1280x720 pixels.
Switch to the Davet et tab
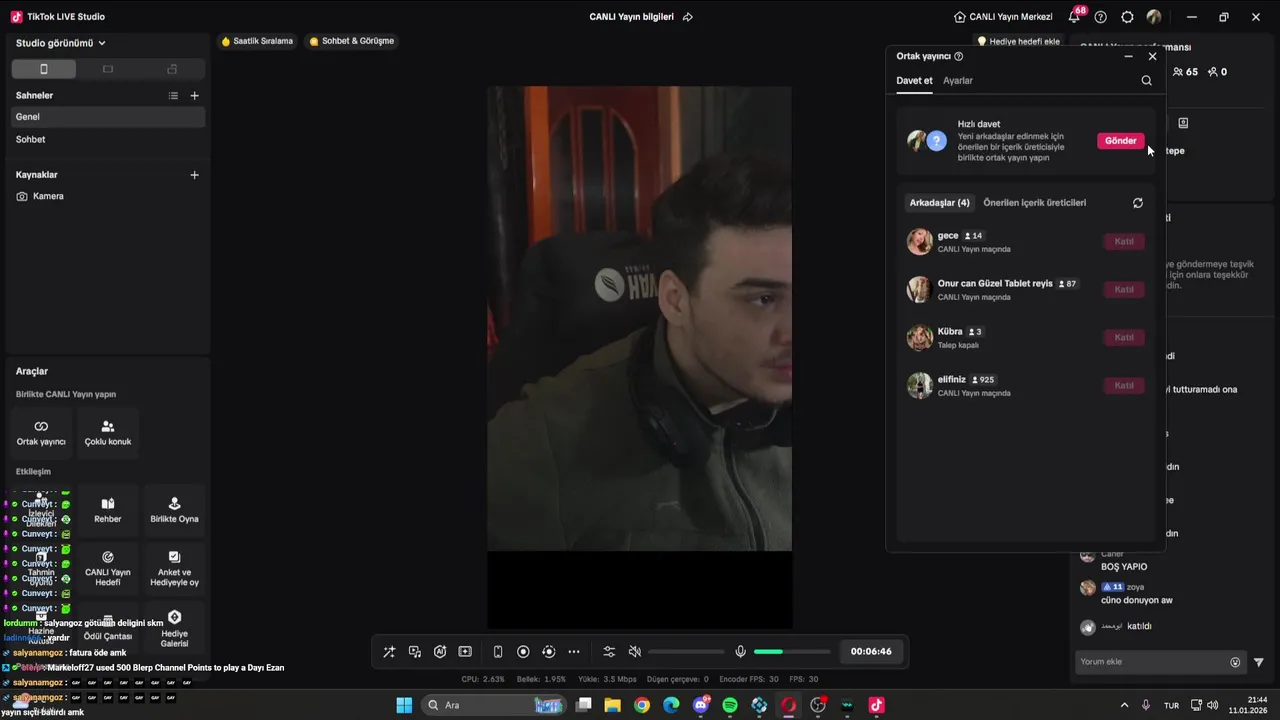pyautogui.click(x=914, y=81)
